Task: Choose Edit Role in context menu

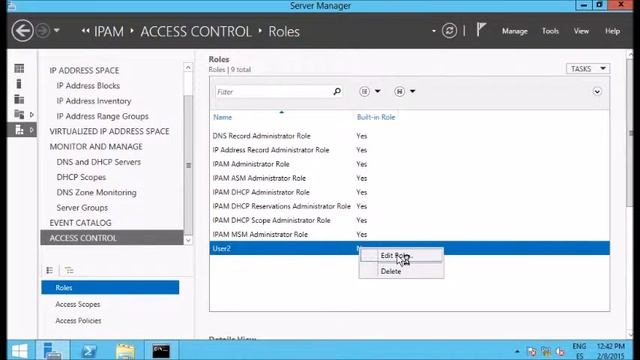Action: (x=401, y=256)
